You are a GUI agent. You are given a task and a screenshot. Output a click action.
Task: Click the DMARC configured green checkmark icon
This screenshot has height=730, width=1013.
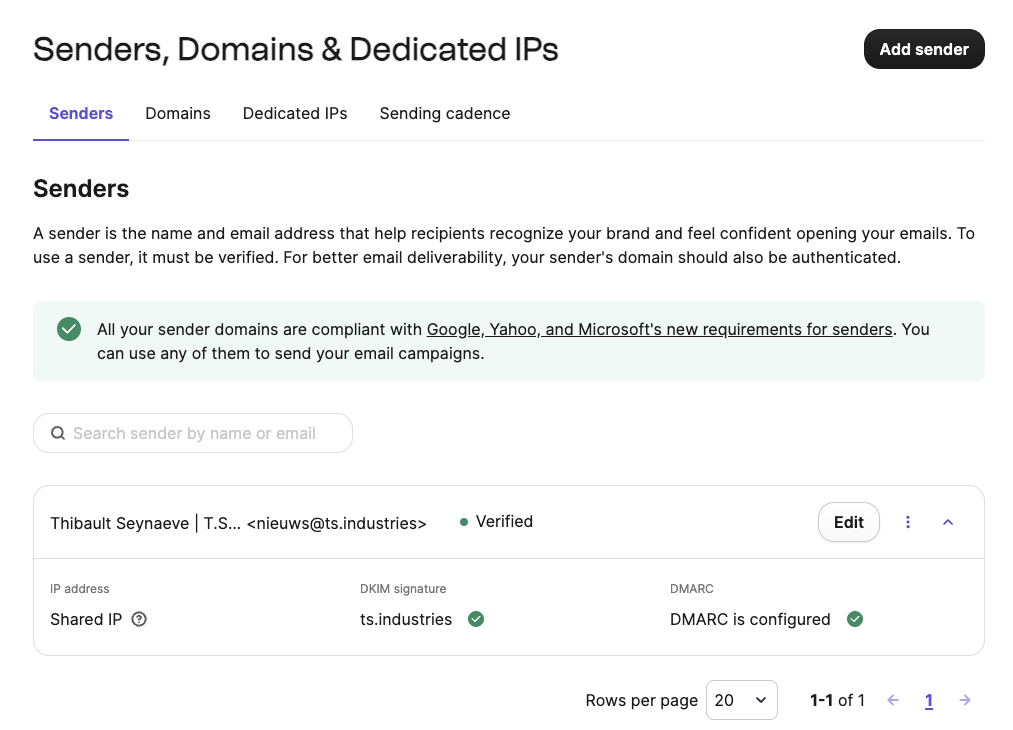855,619
